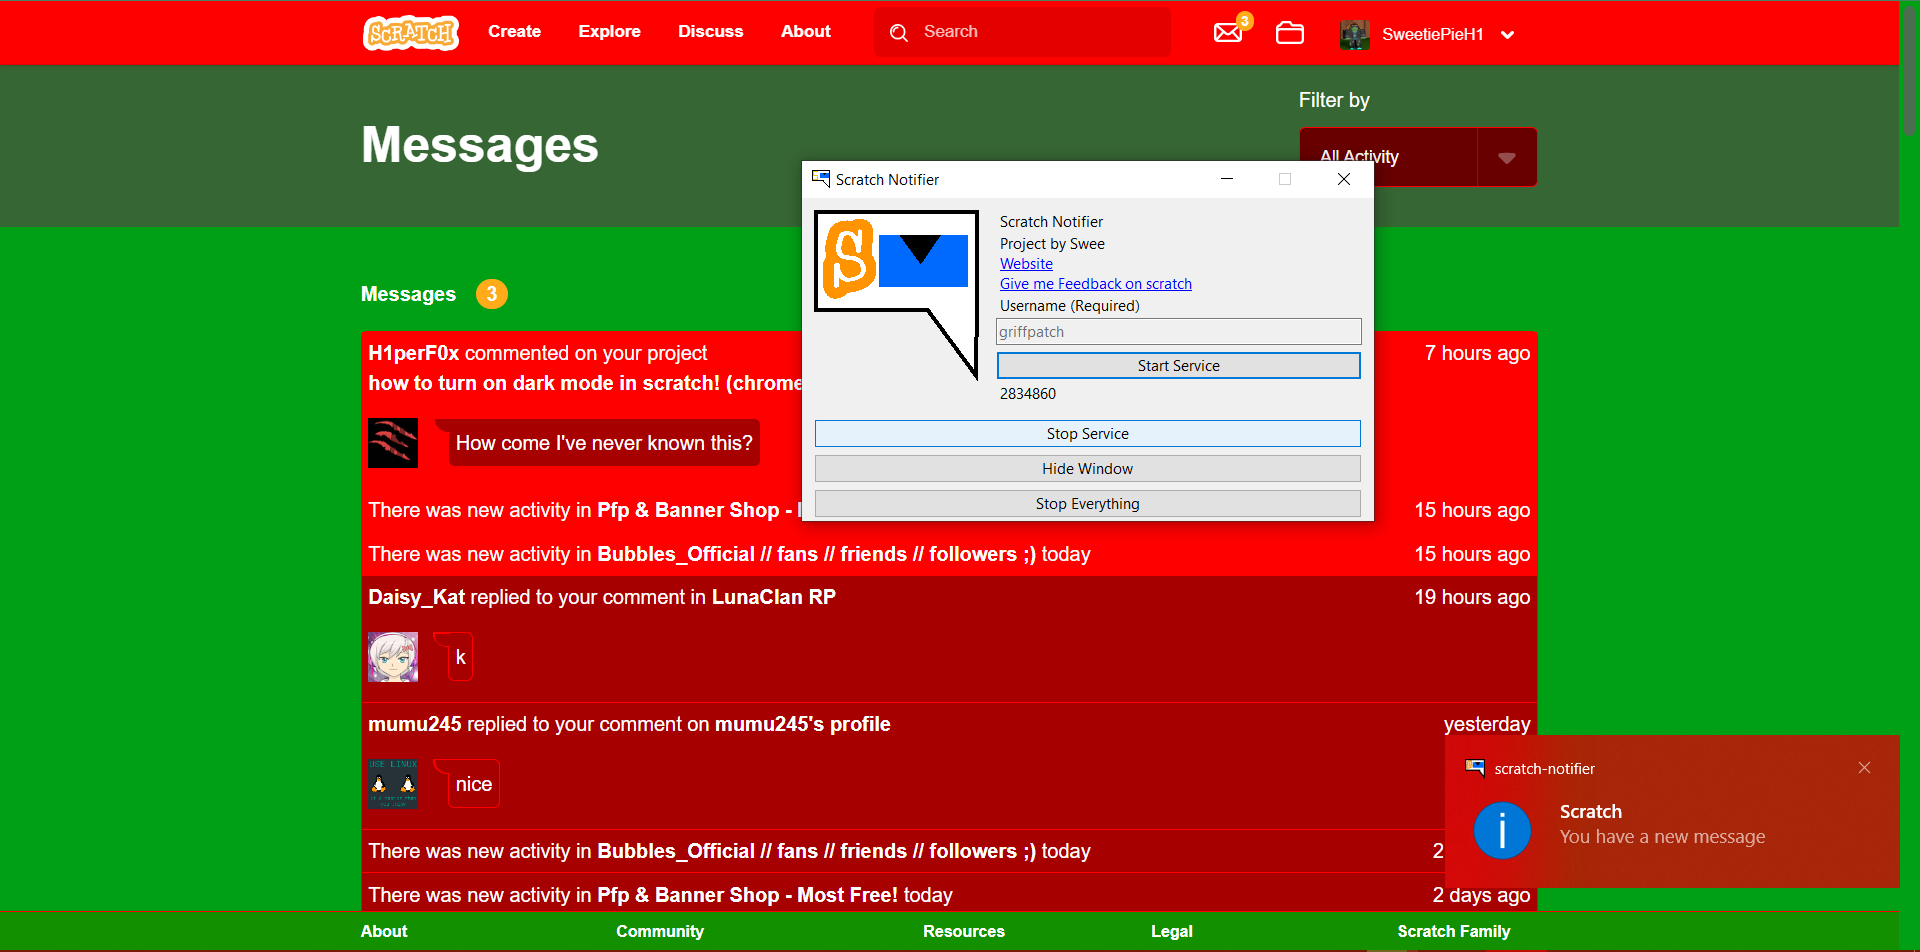Open the Create menu item
This screenshot has height=952, width=1920.
click(x=514, y=32)
